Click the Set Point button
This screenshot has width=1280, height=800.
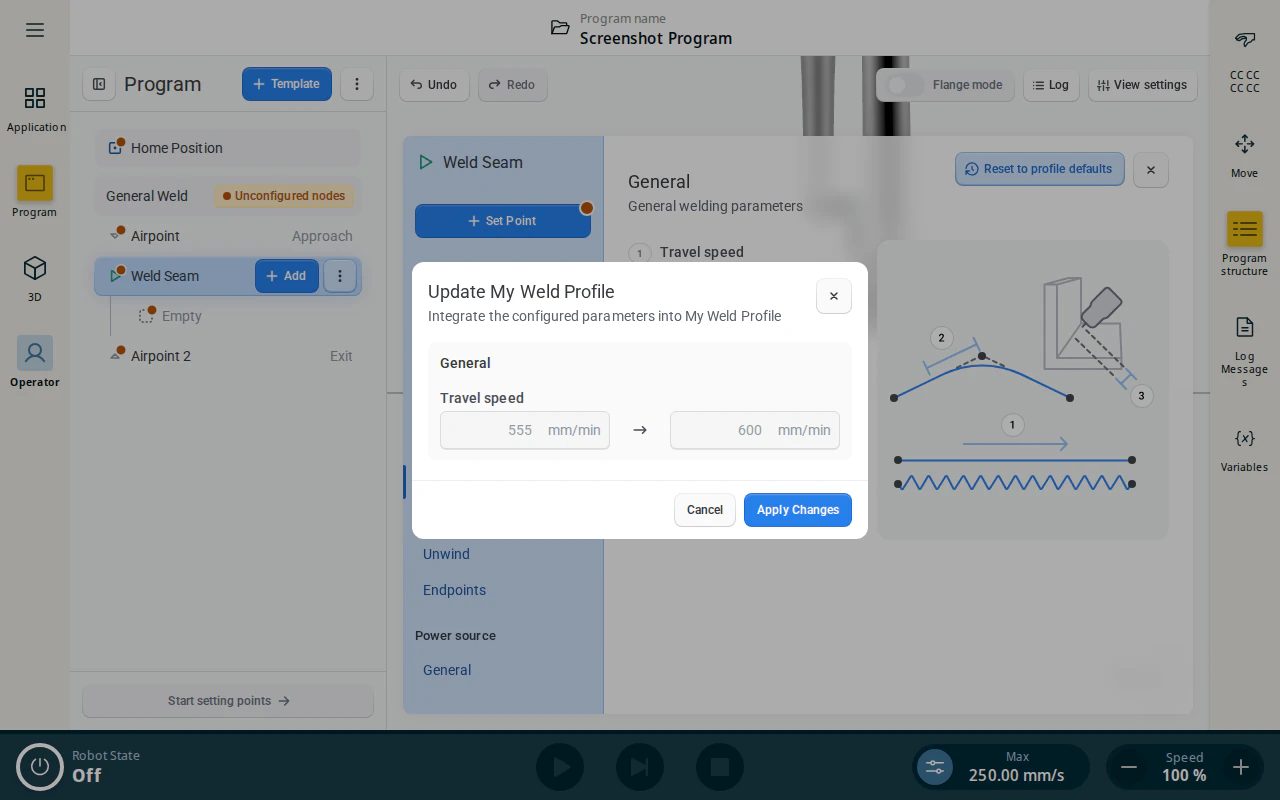[503, 221]
